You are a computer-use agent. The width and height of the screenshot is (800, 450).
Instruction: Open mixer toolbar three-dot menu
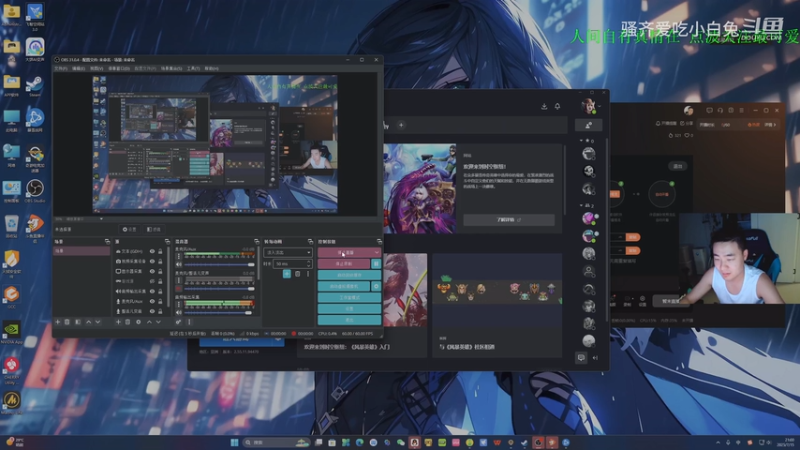click(x=189, y=322)
